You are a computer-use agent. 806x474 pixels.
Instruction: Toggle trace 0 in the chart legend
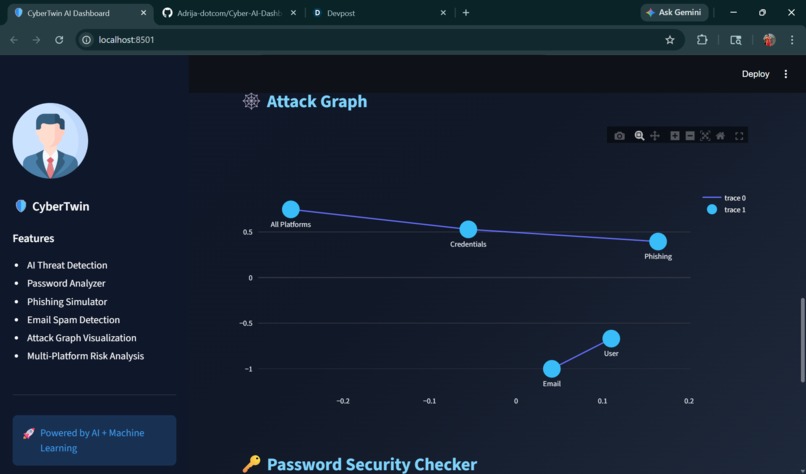724,198
